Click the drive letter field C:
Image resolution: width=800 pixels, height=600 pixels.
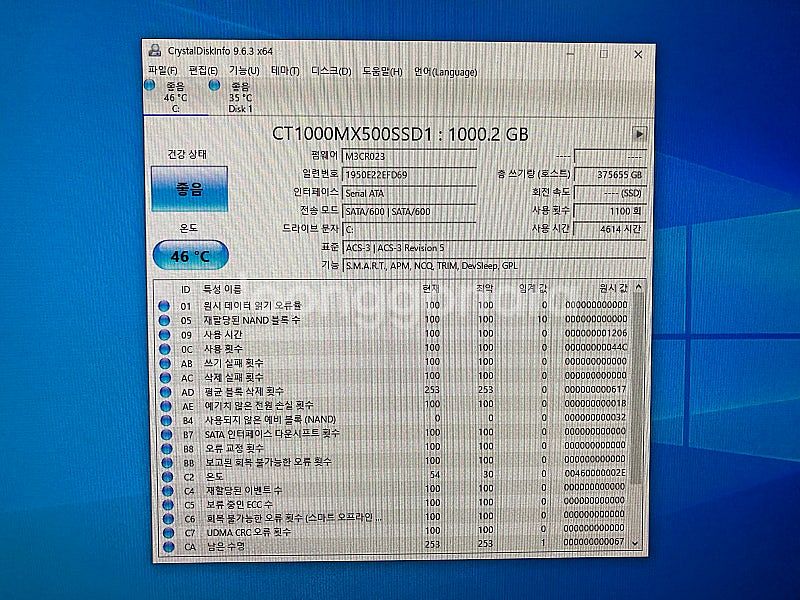409,230
